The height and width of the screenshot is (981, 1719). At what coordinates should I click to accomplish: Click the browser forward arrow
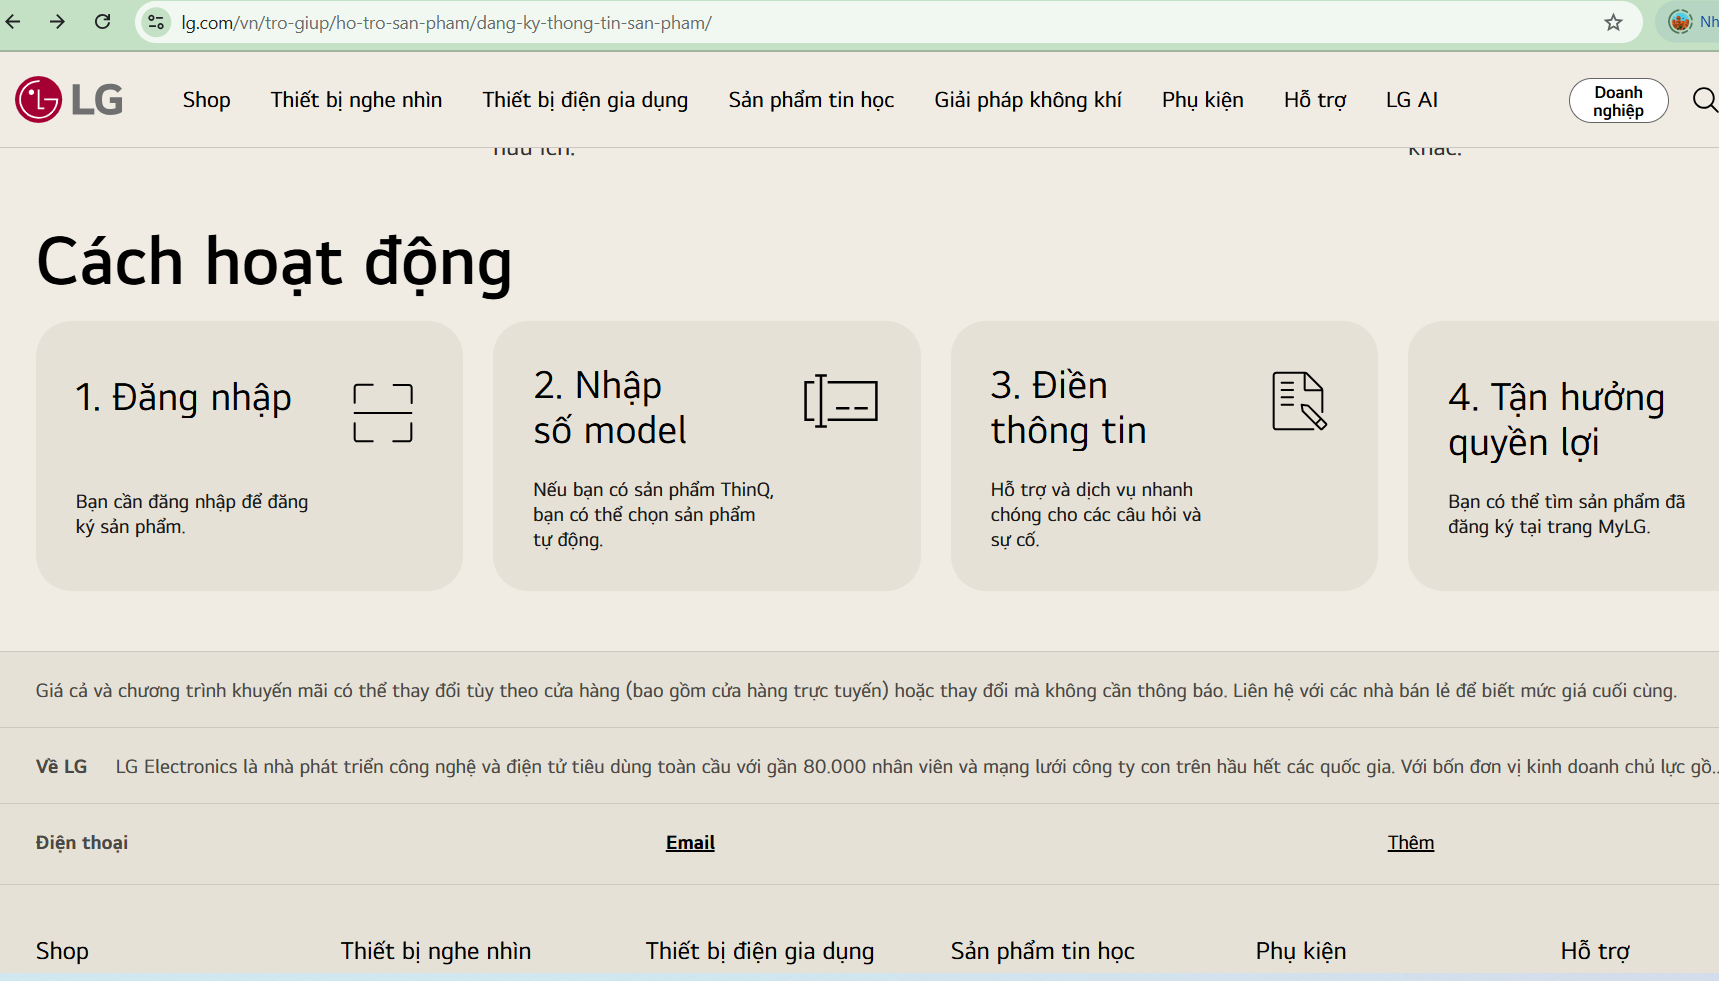pos(58,22)
